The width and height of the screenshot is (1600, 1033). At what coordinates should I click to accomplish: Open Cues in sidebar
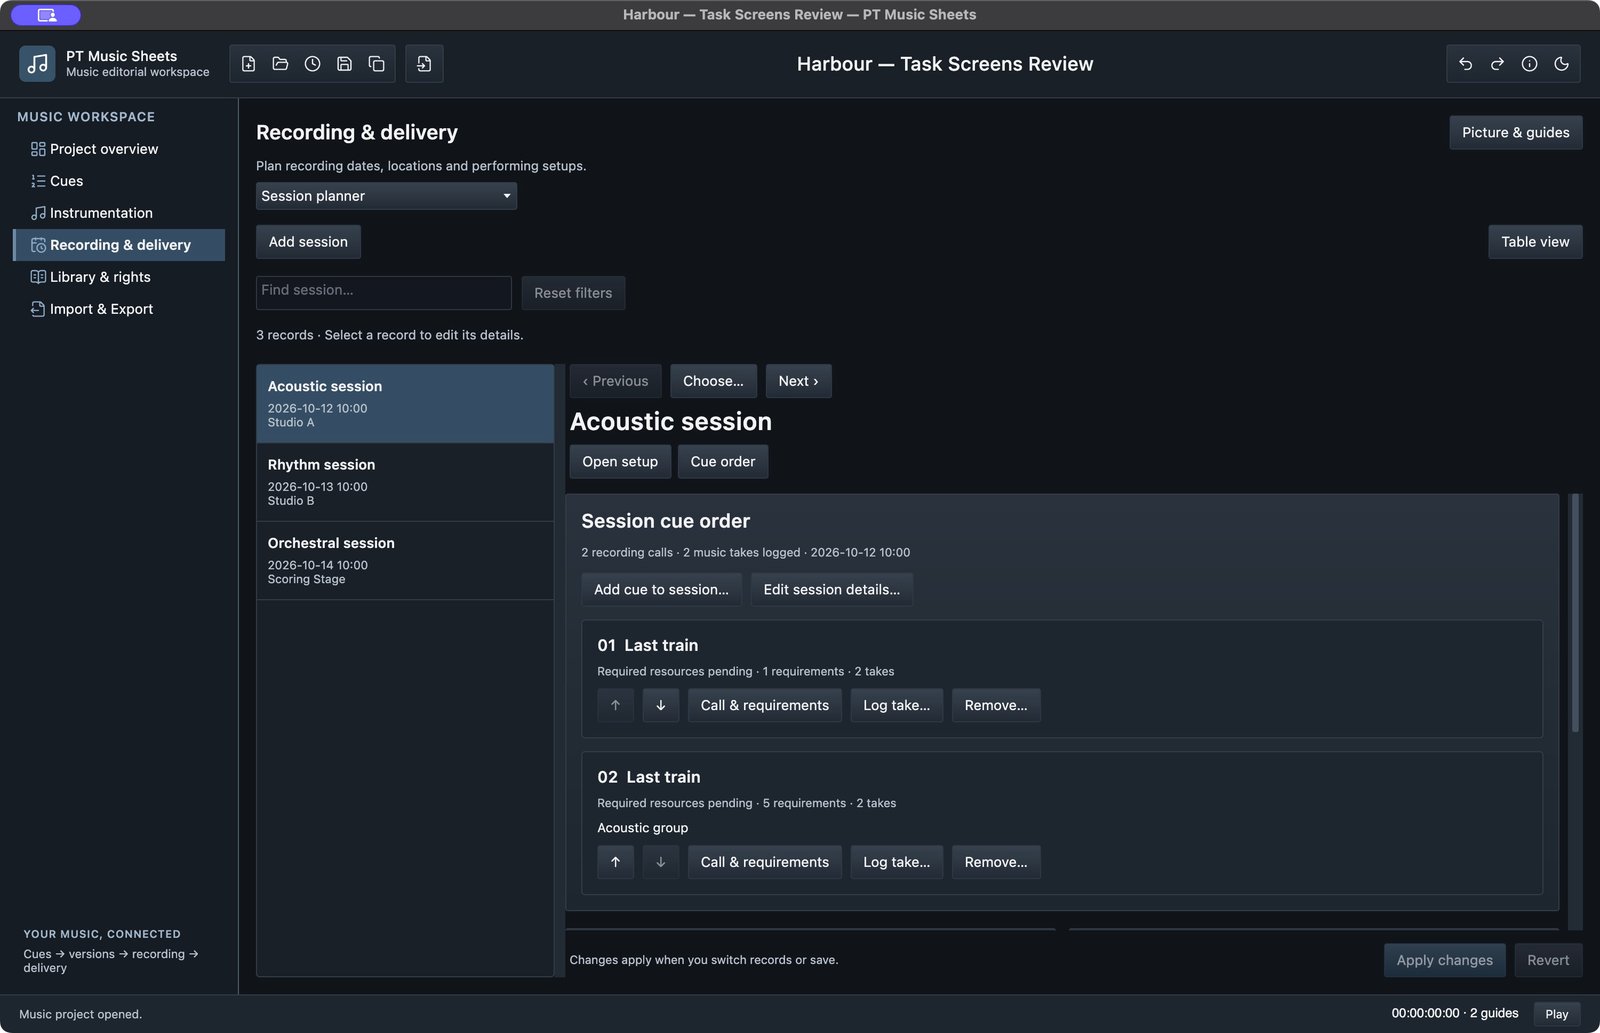119,181
